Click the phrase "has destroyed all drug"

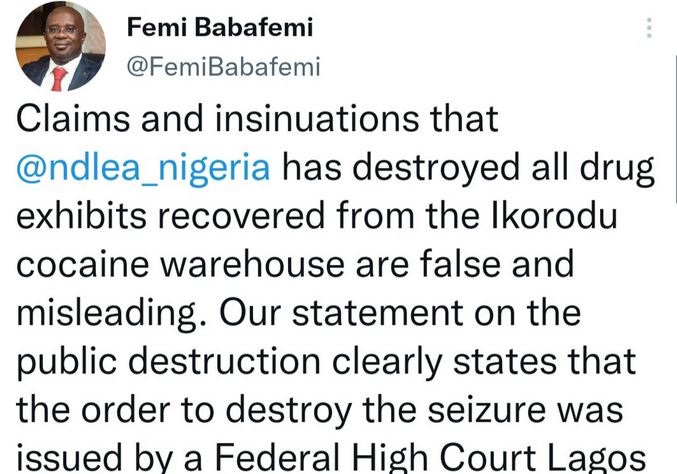[467, 167]
